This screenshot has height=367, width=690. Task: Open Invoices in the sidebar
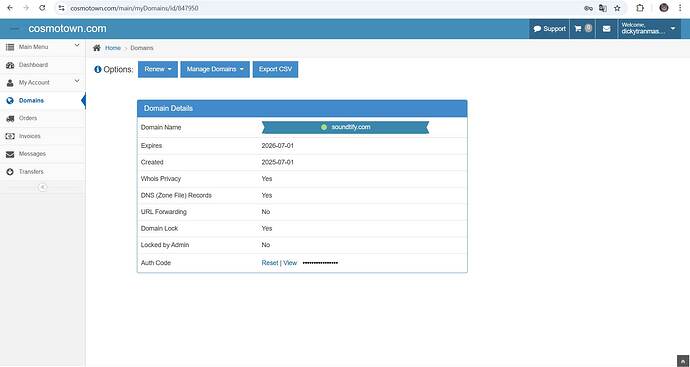[x=29, y=136]
